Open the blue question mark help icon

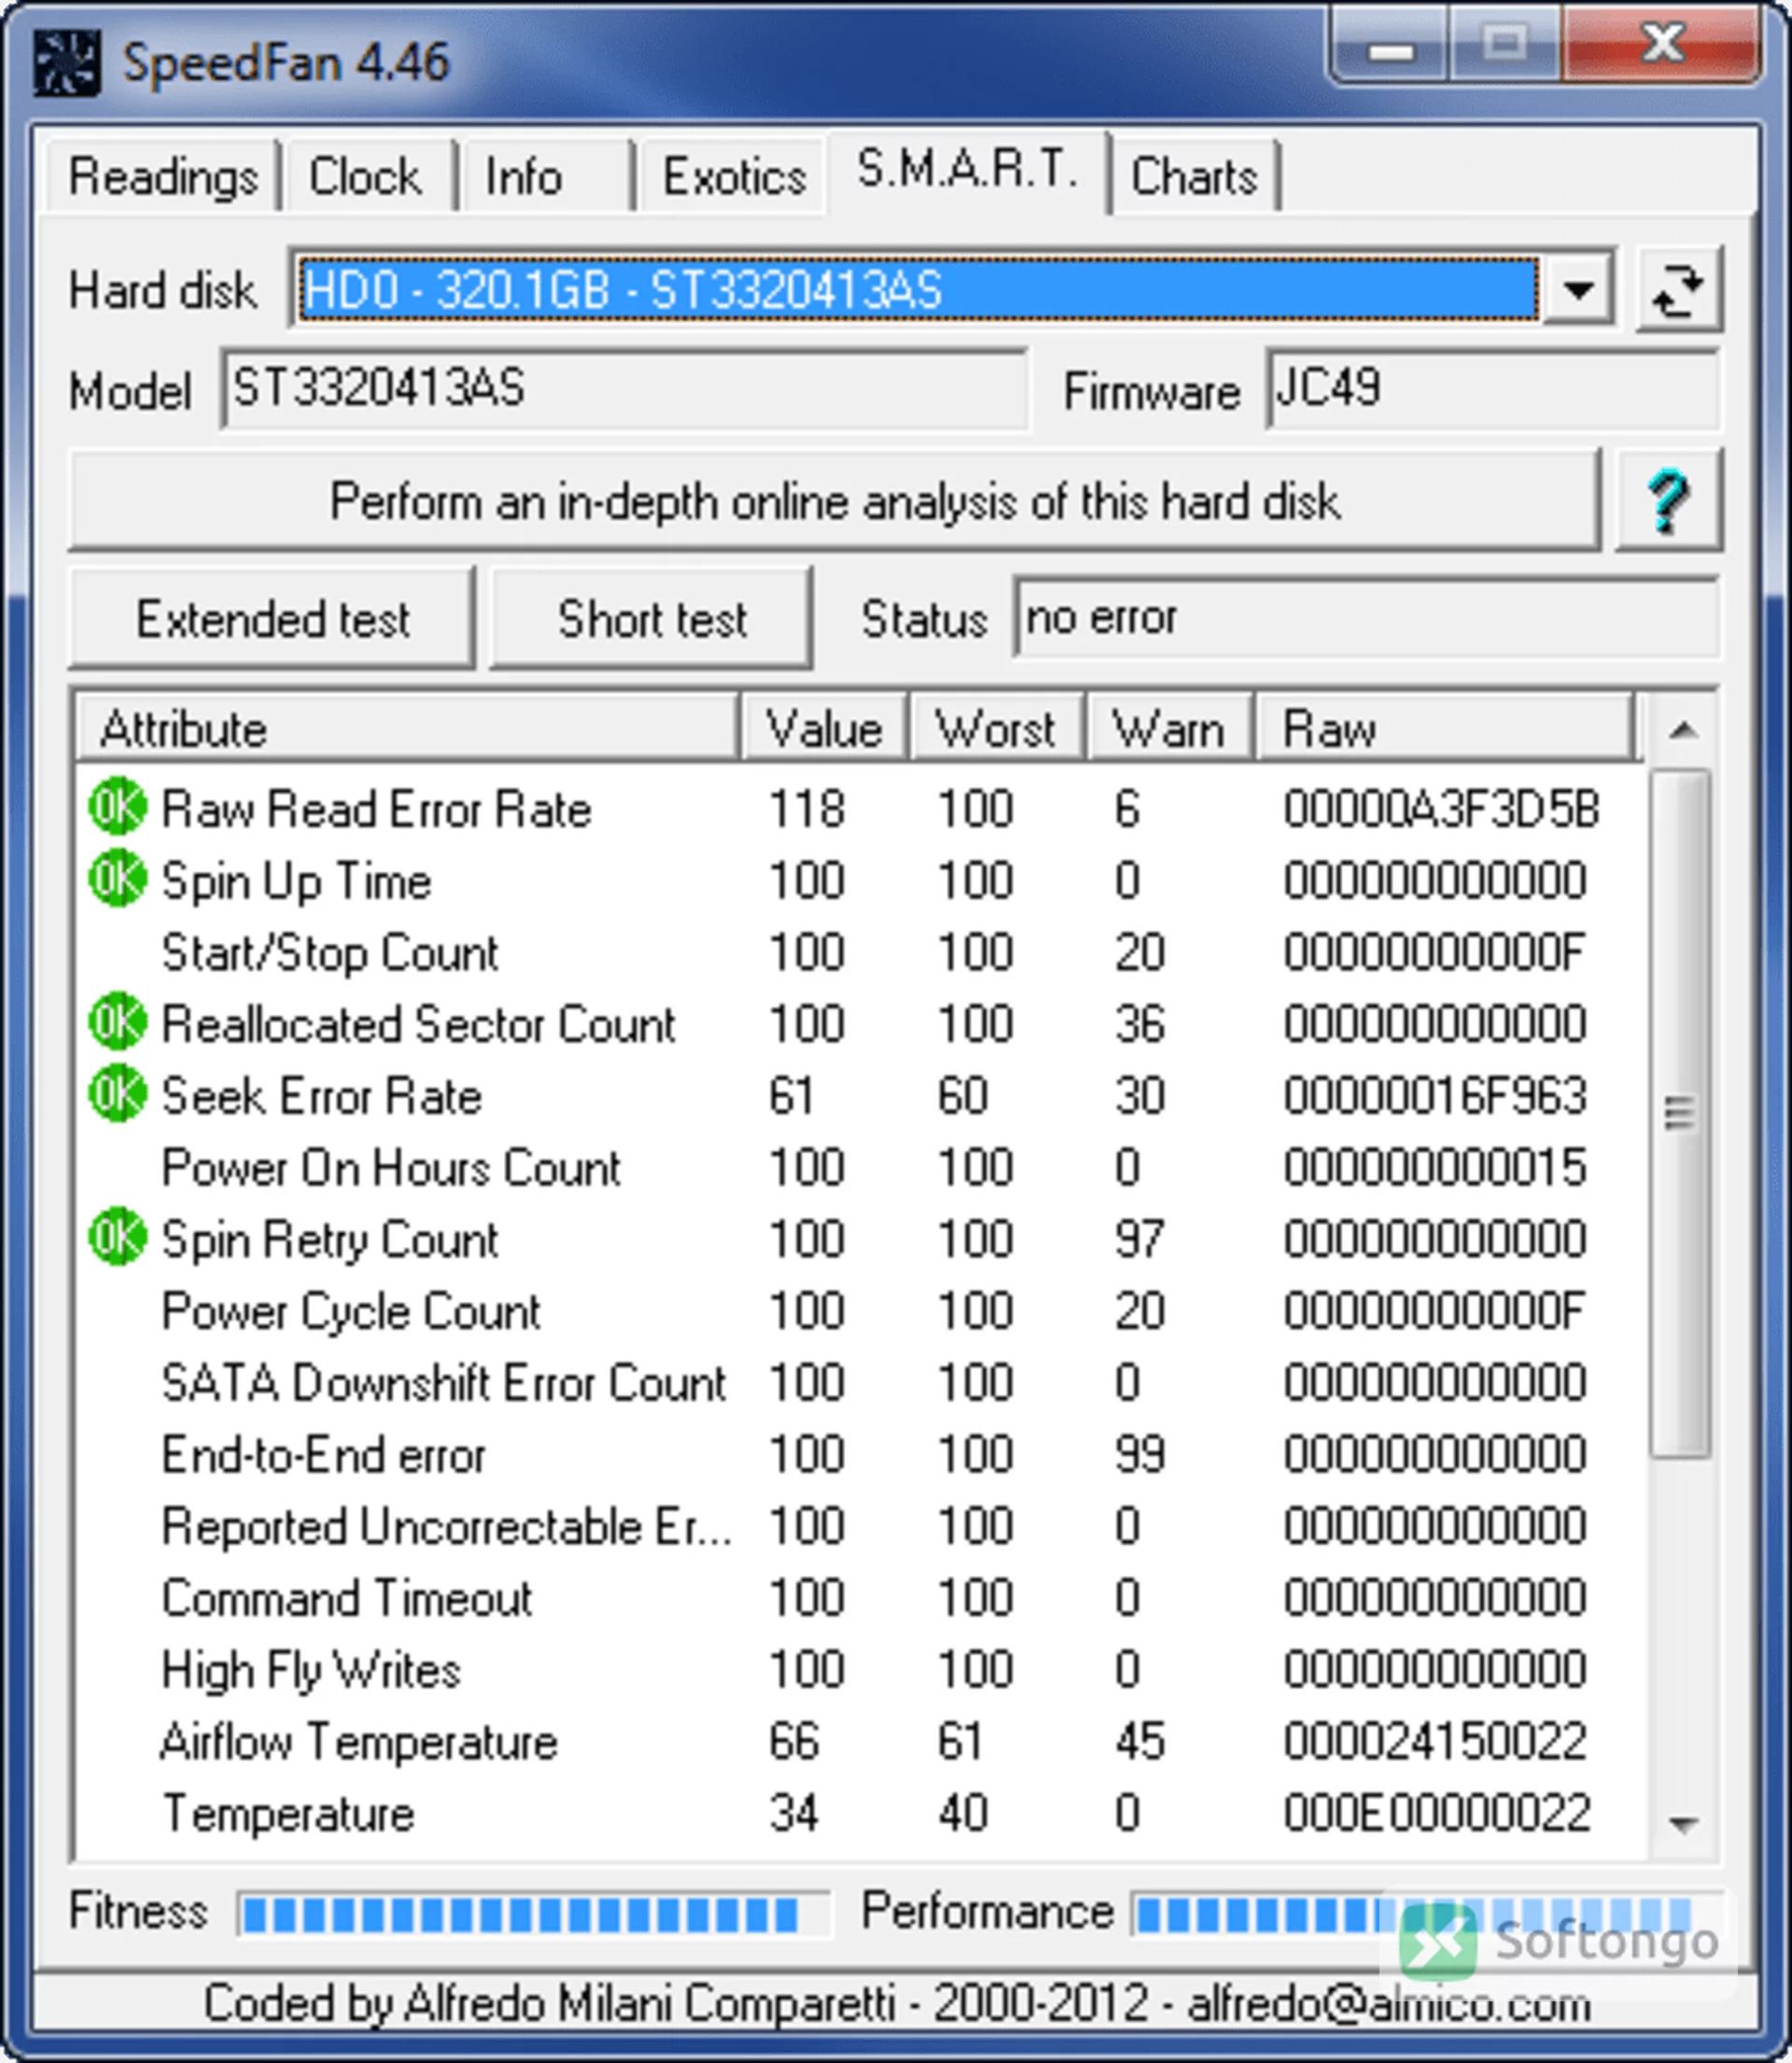(1668, 500)
